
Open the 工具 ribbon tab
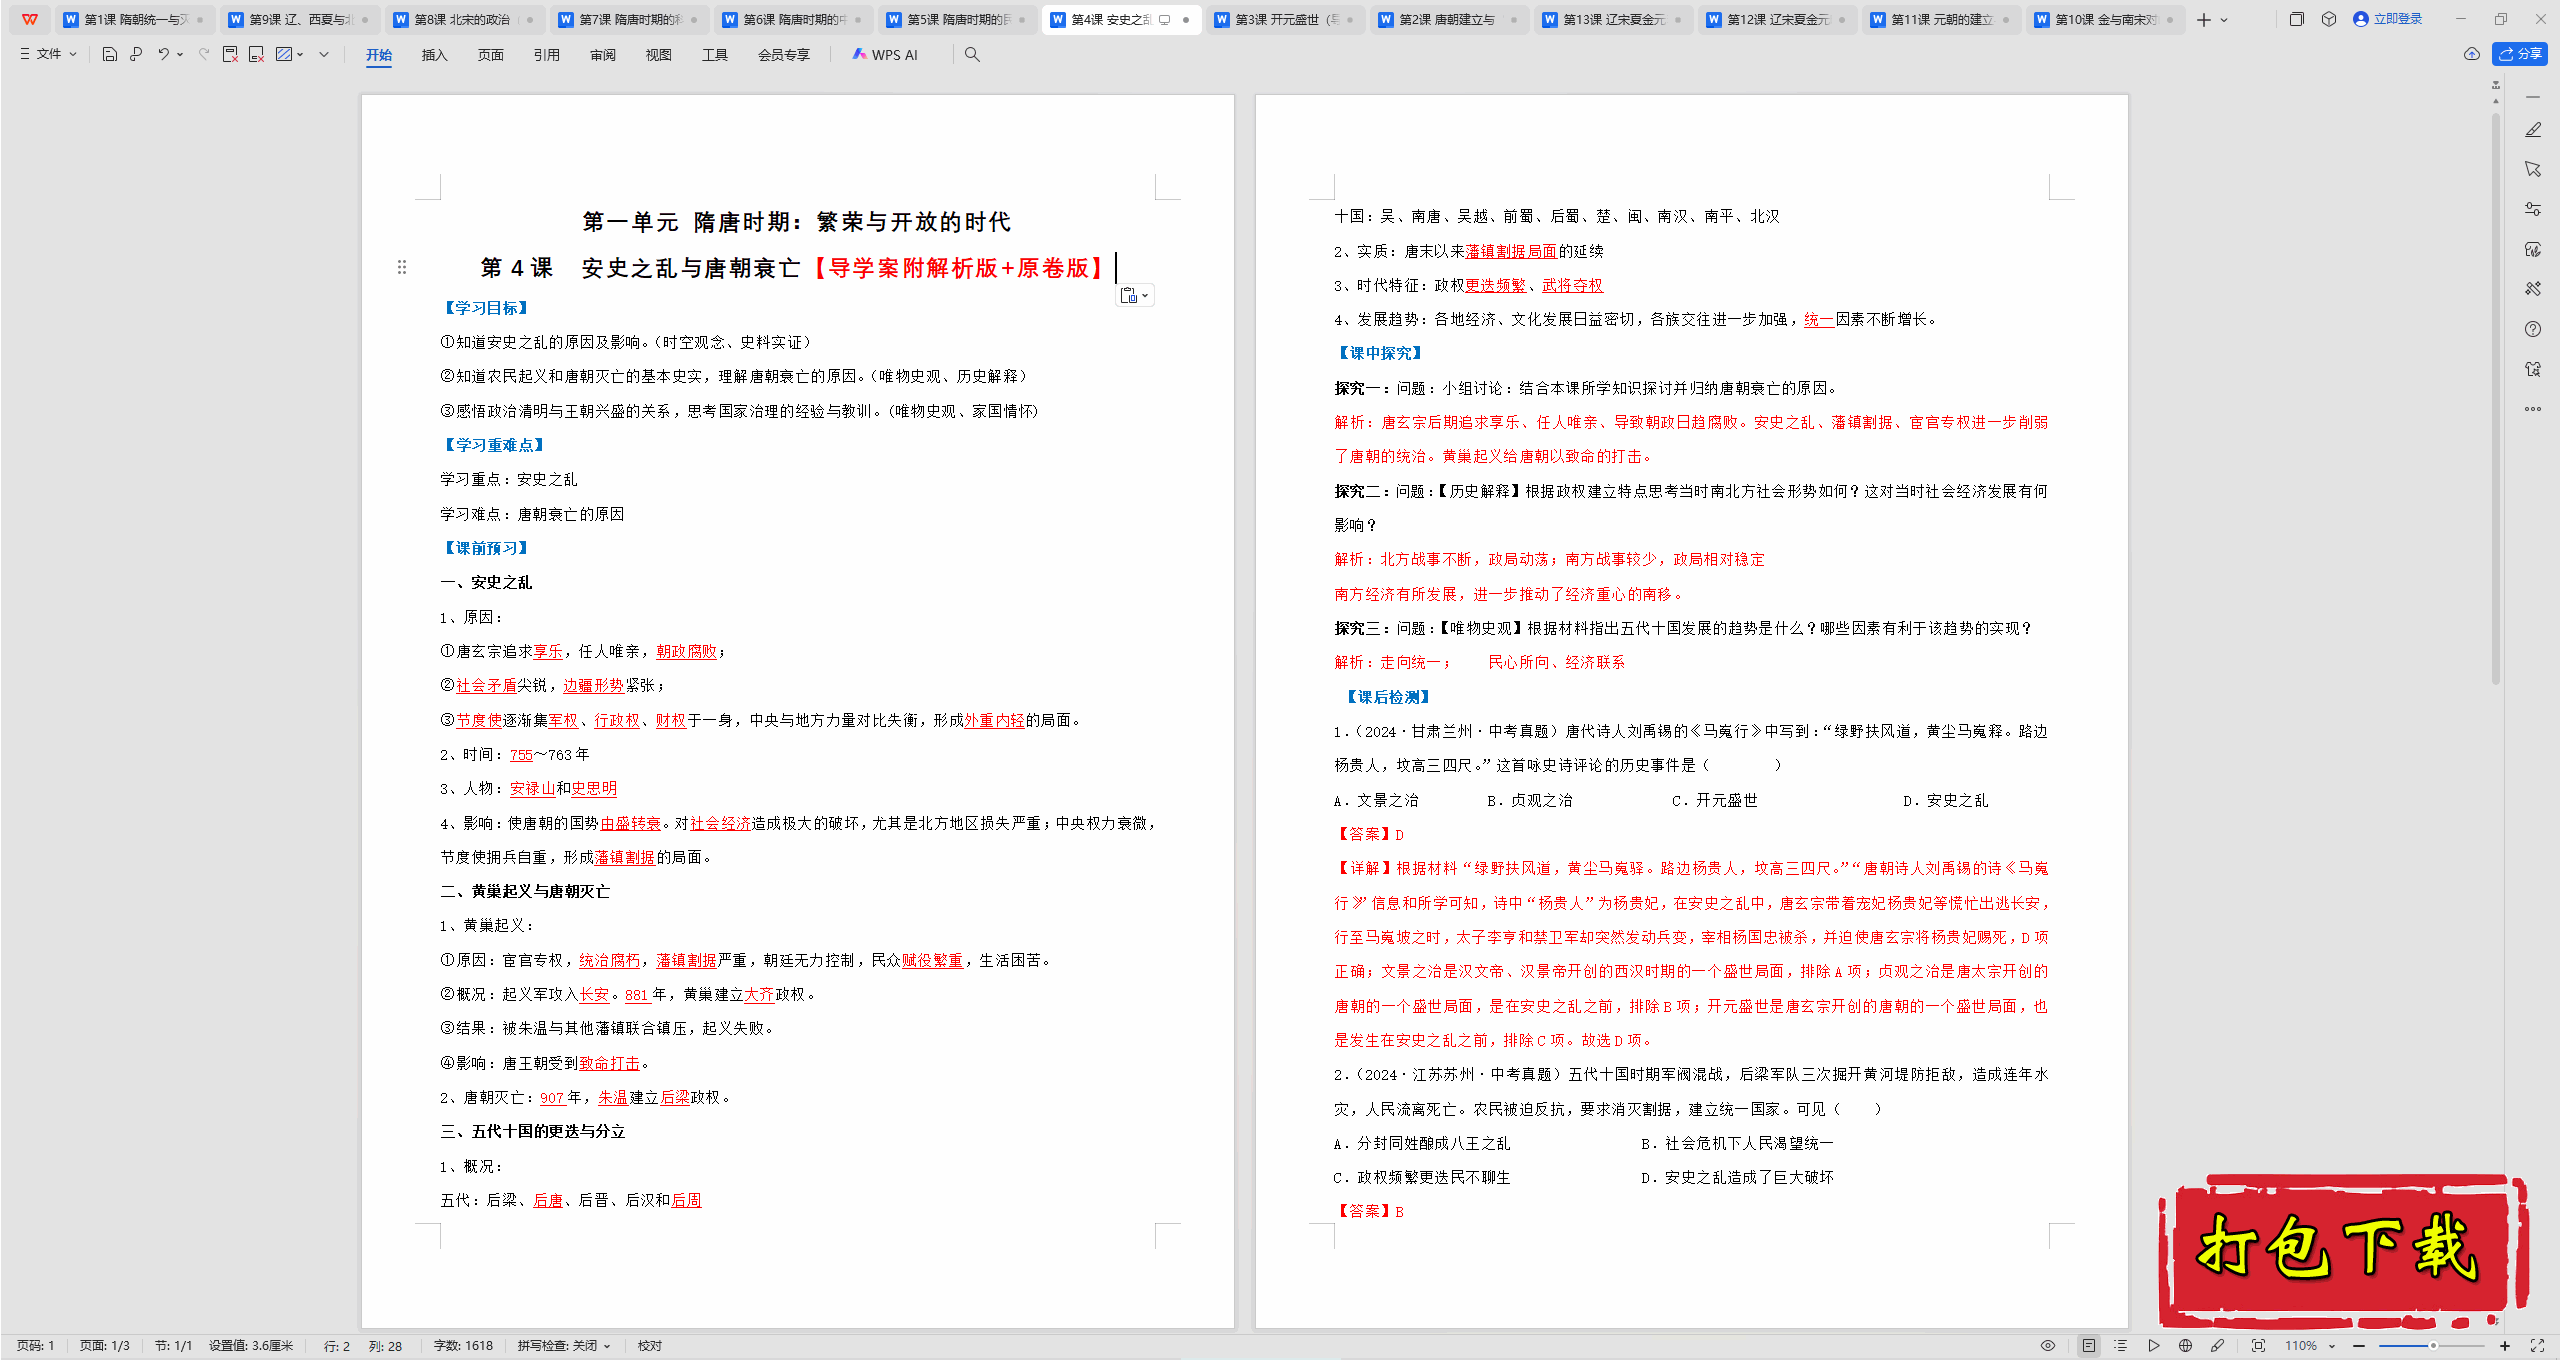tap(714, 55)
